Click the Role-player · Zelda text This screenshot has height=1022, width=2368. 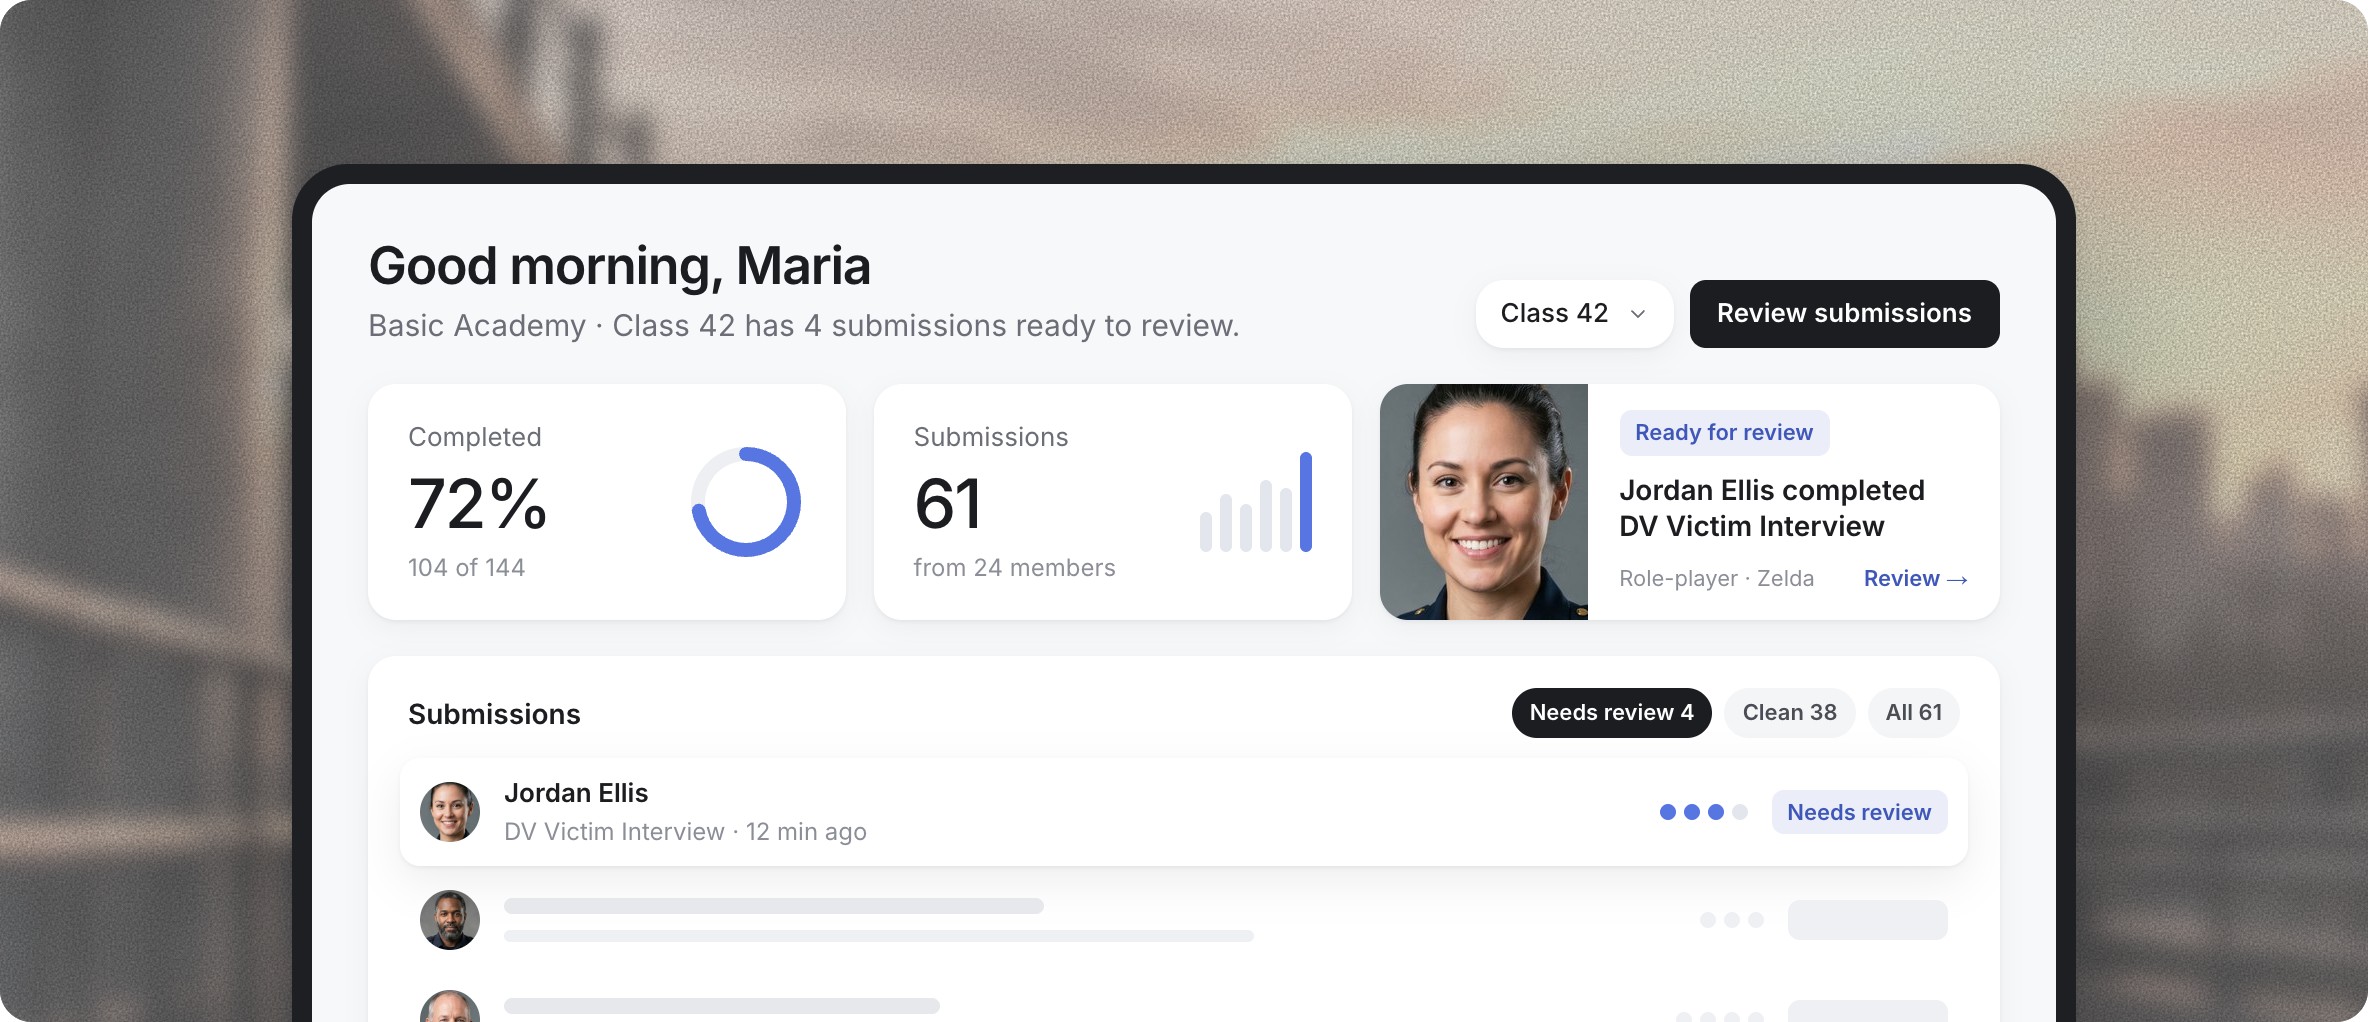click(x=1716, y=579)
